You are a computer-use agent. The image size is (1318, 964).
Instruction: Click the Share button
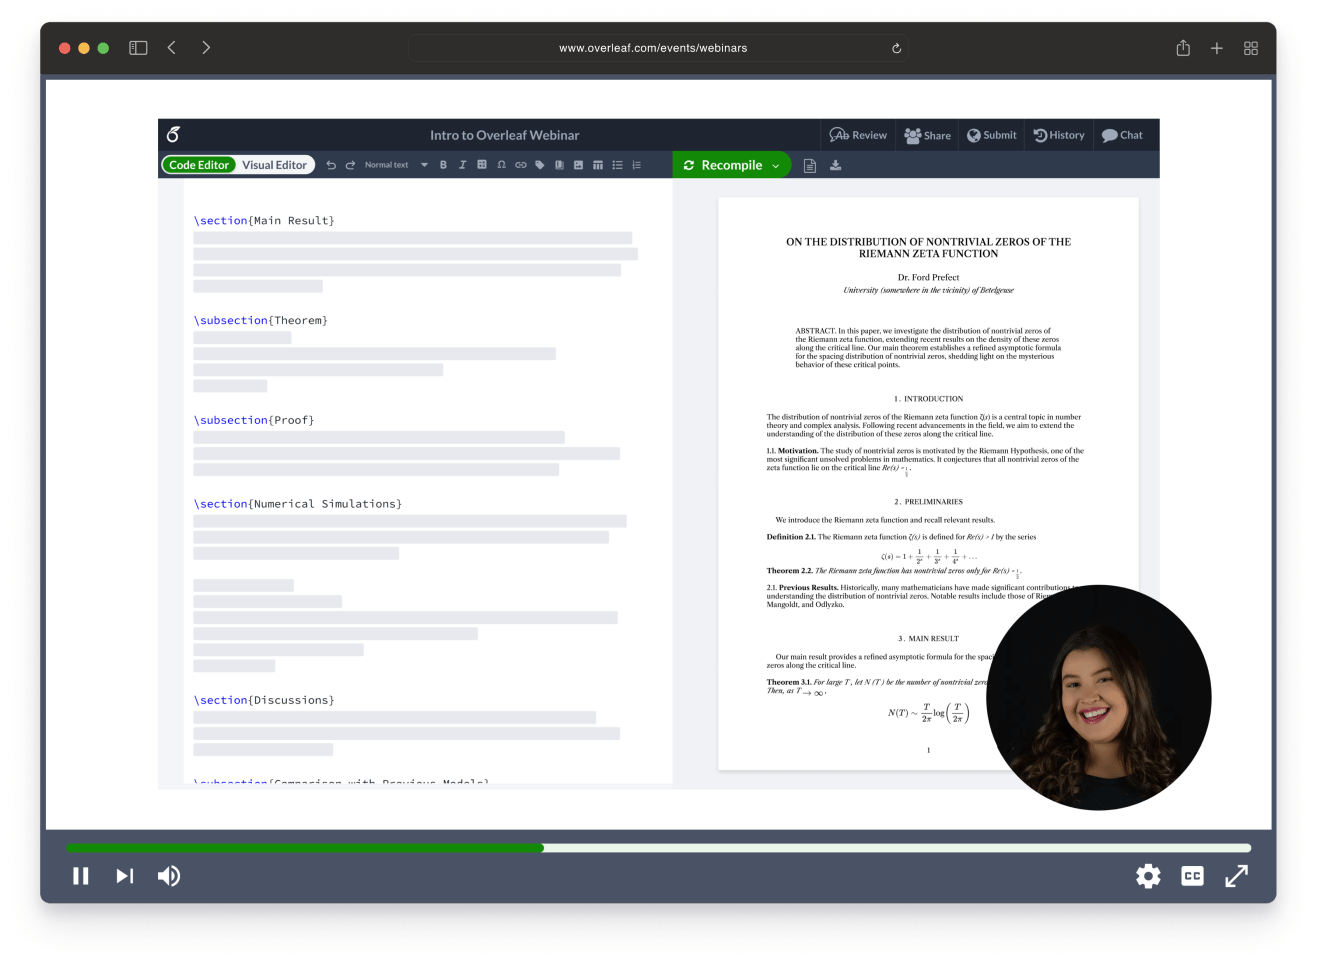click(926, 135)
